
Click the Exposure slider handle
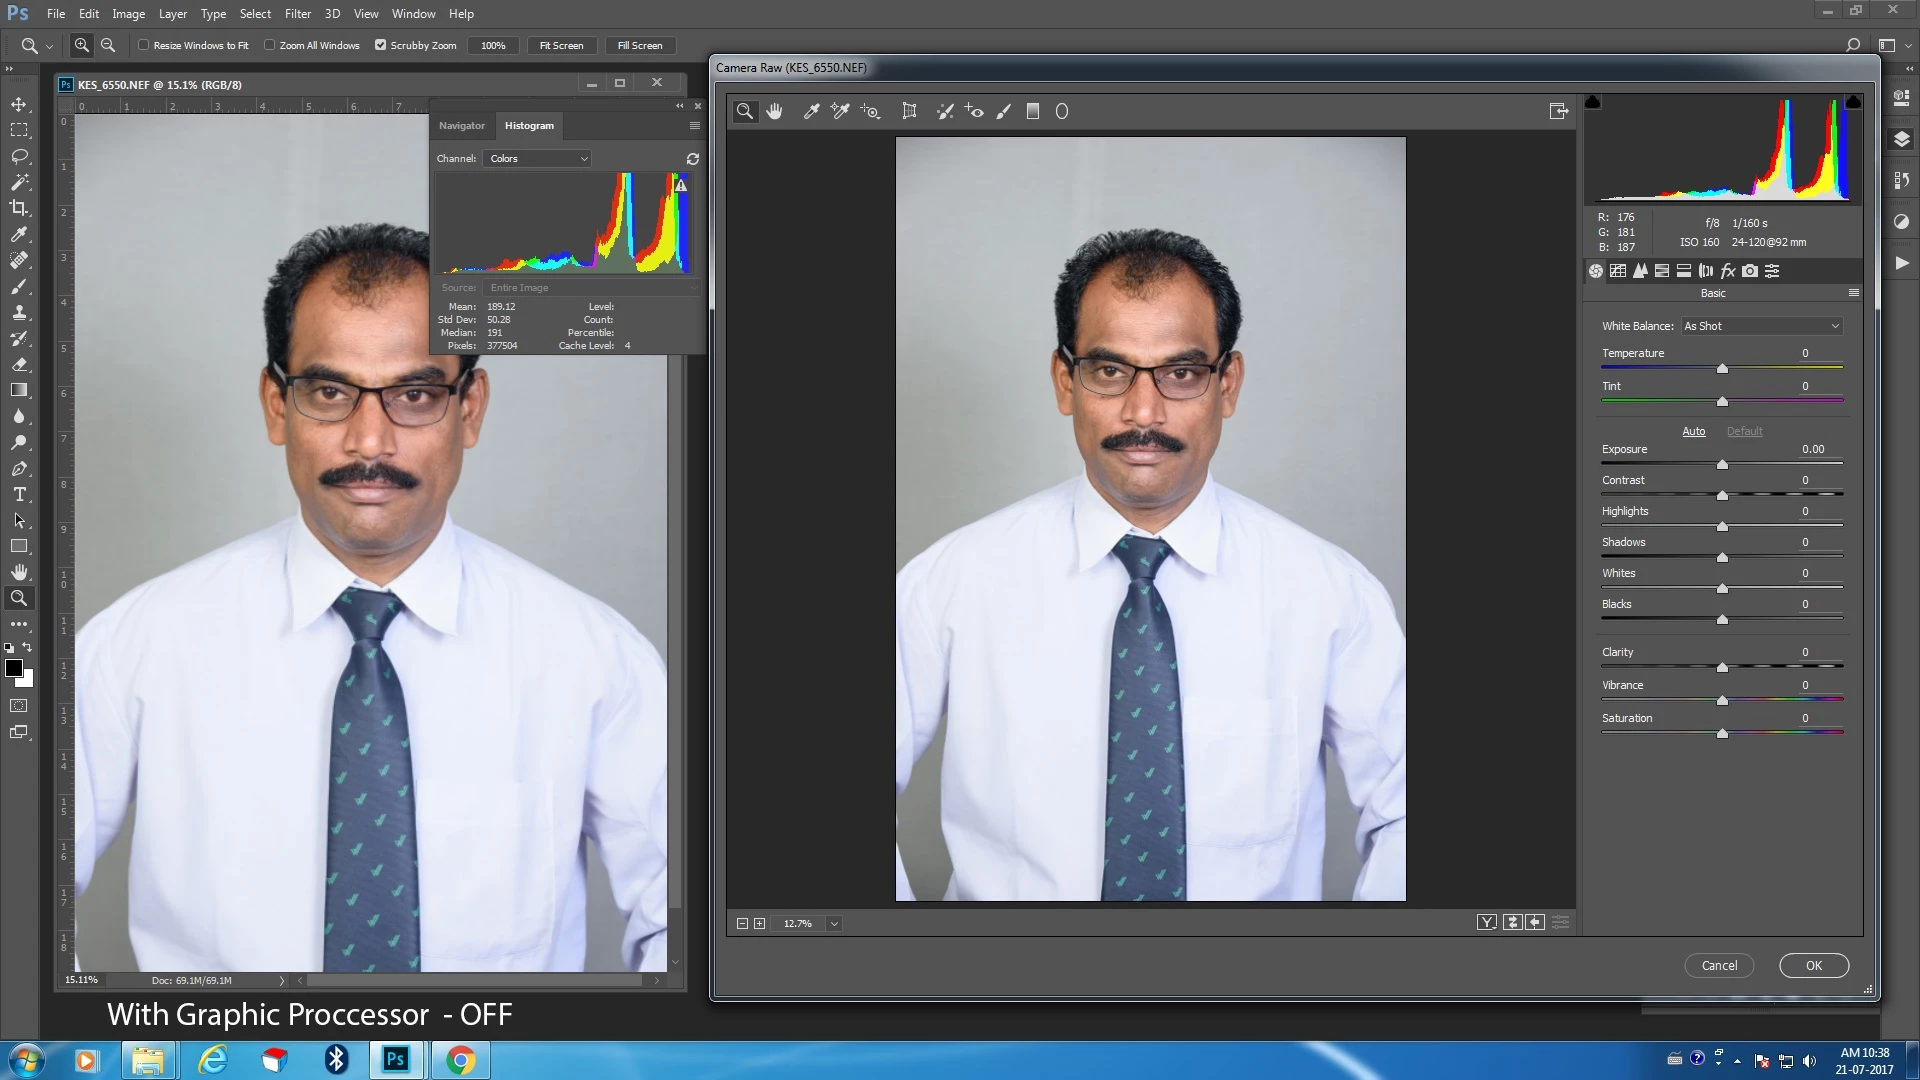click(1722, 465)
